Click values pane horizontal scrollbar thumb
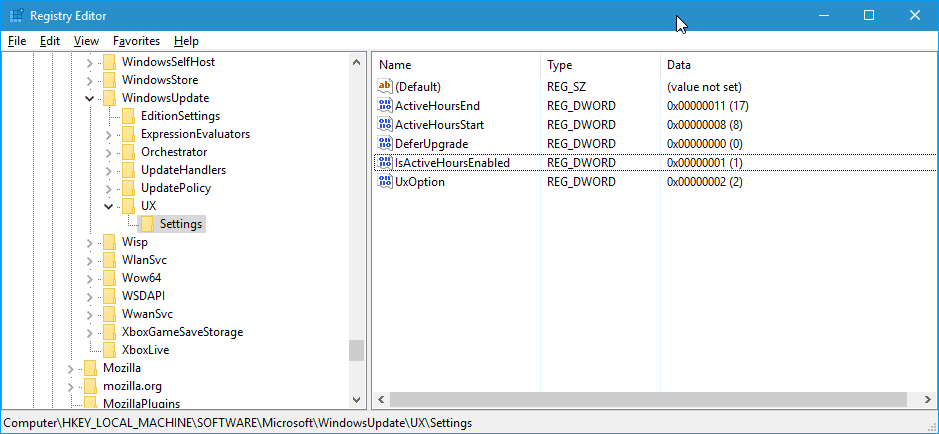 [647, 399]
